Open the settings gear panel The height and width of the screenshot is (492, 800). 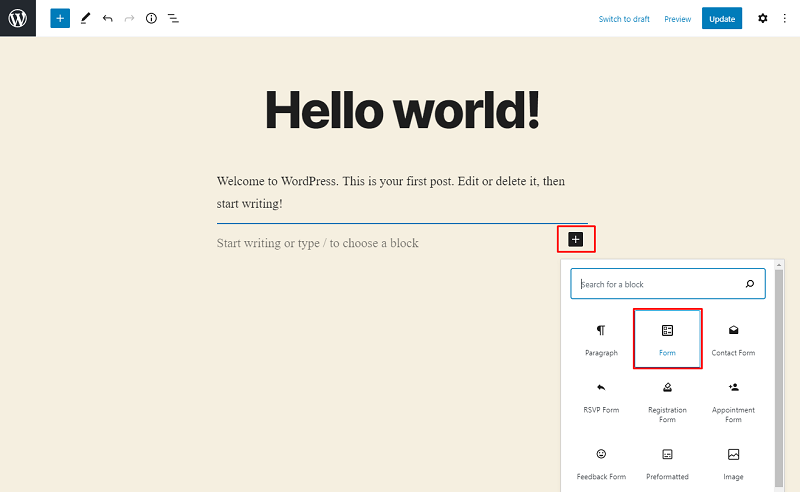point(762,18)
